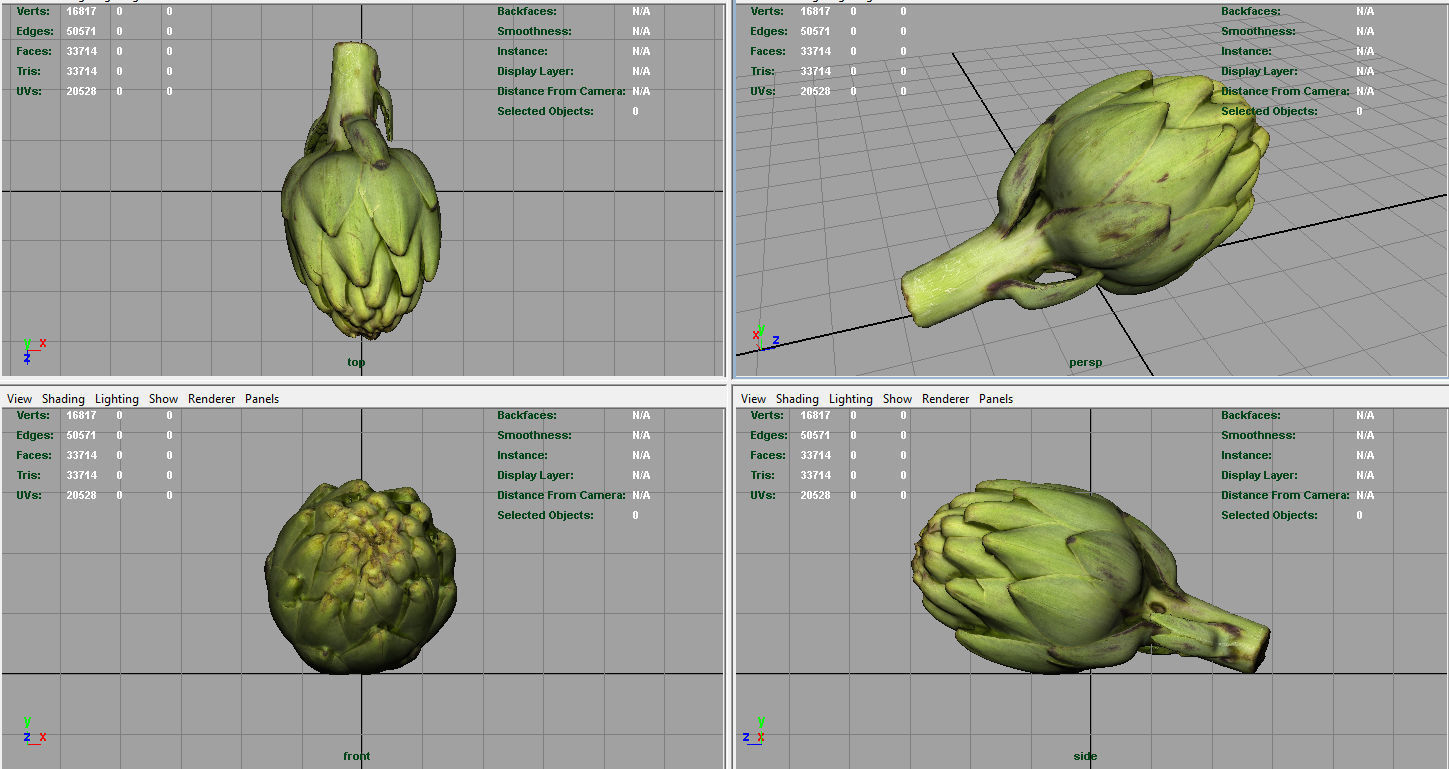
Task: Open Panels menu in side viewport
Action: point(996,399)
